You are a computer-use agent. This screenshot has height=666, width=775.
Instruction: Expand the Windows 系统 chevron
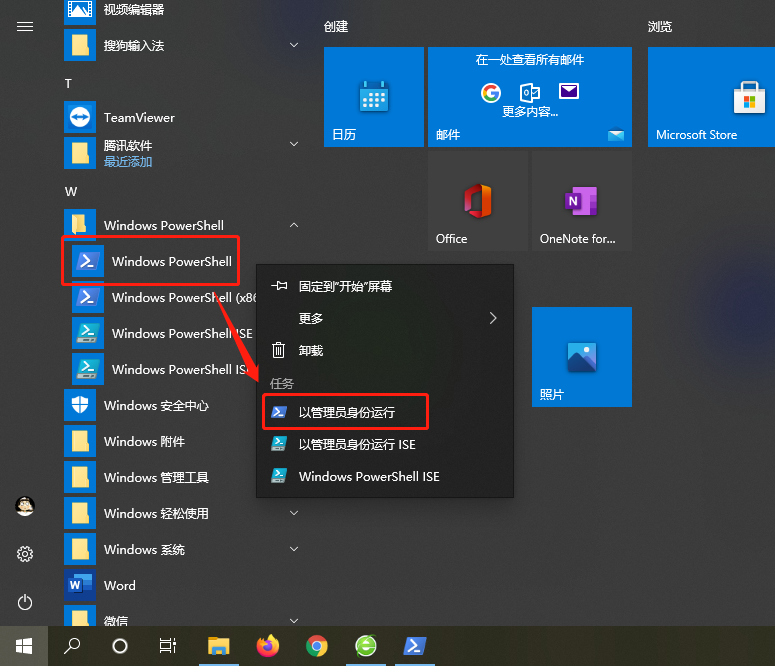(x=294, y=549)
